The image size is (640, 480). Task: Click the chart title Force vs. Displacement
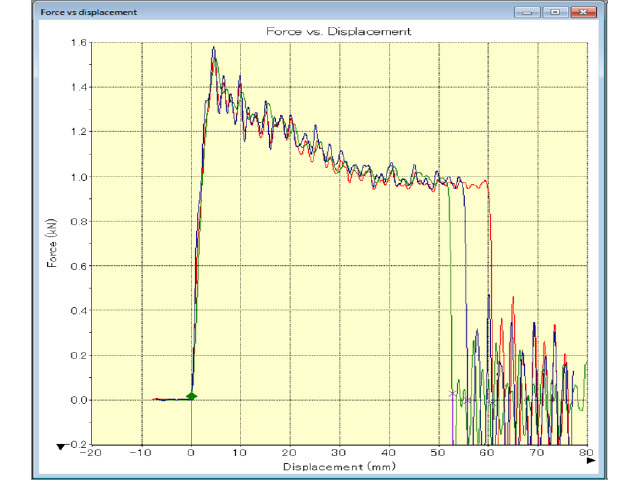click(339, 32)
